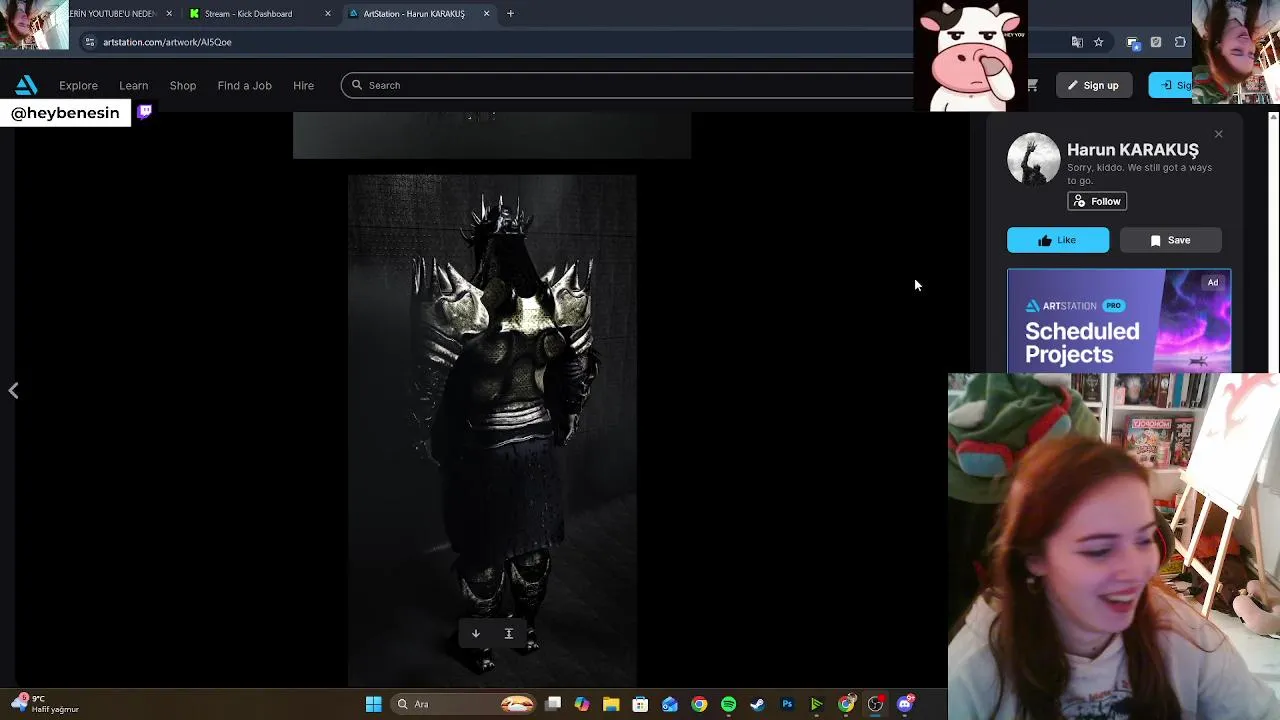
Task: Click the scroll down arrow on artwork
Action: [x=476, y=633]
